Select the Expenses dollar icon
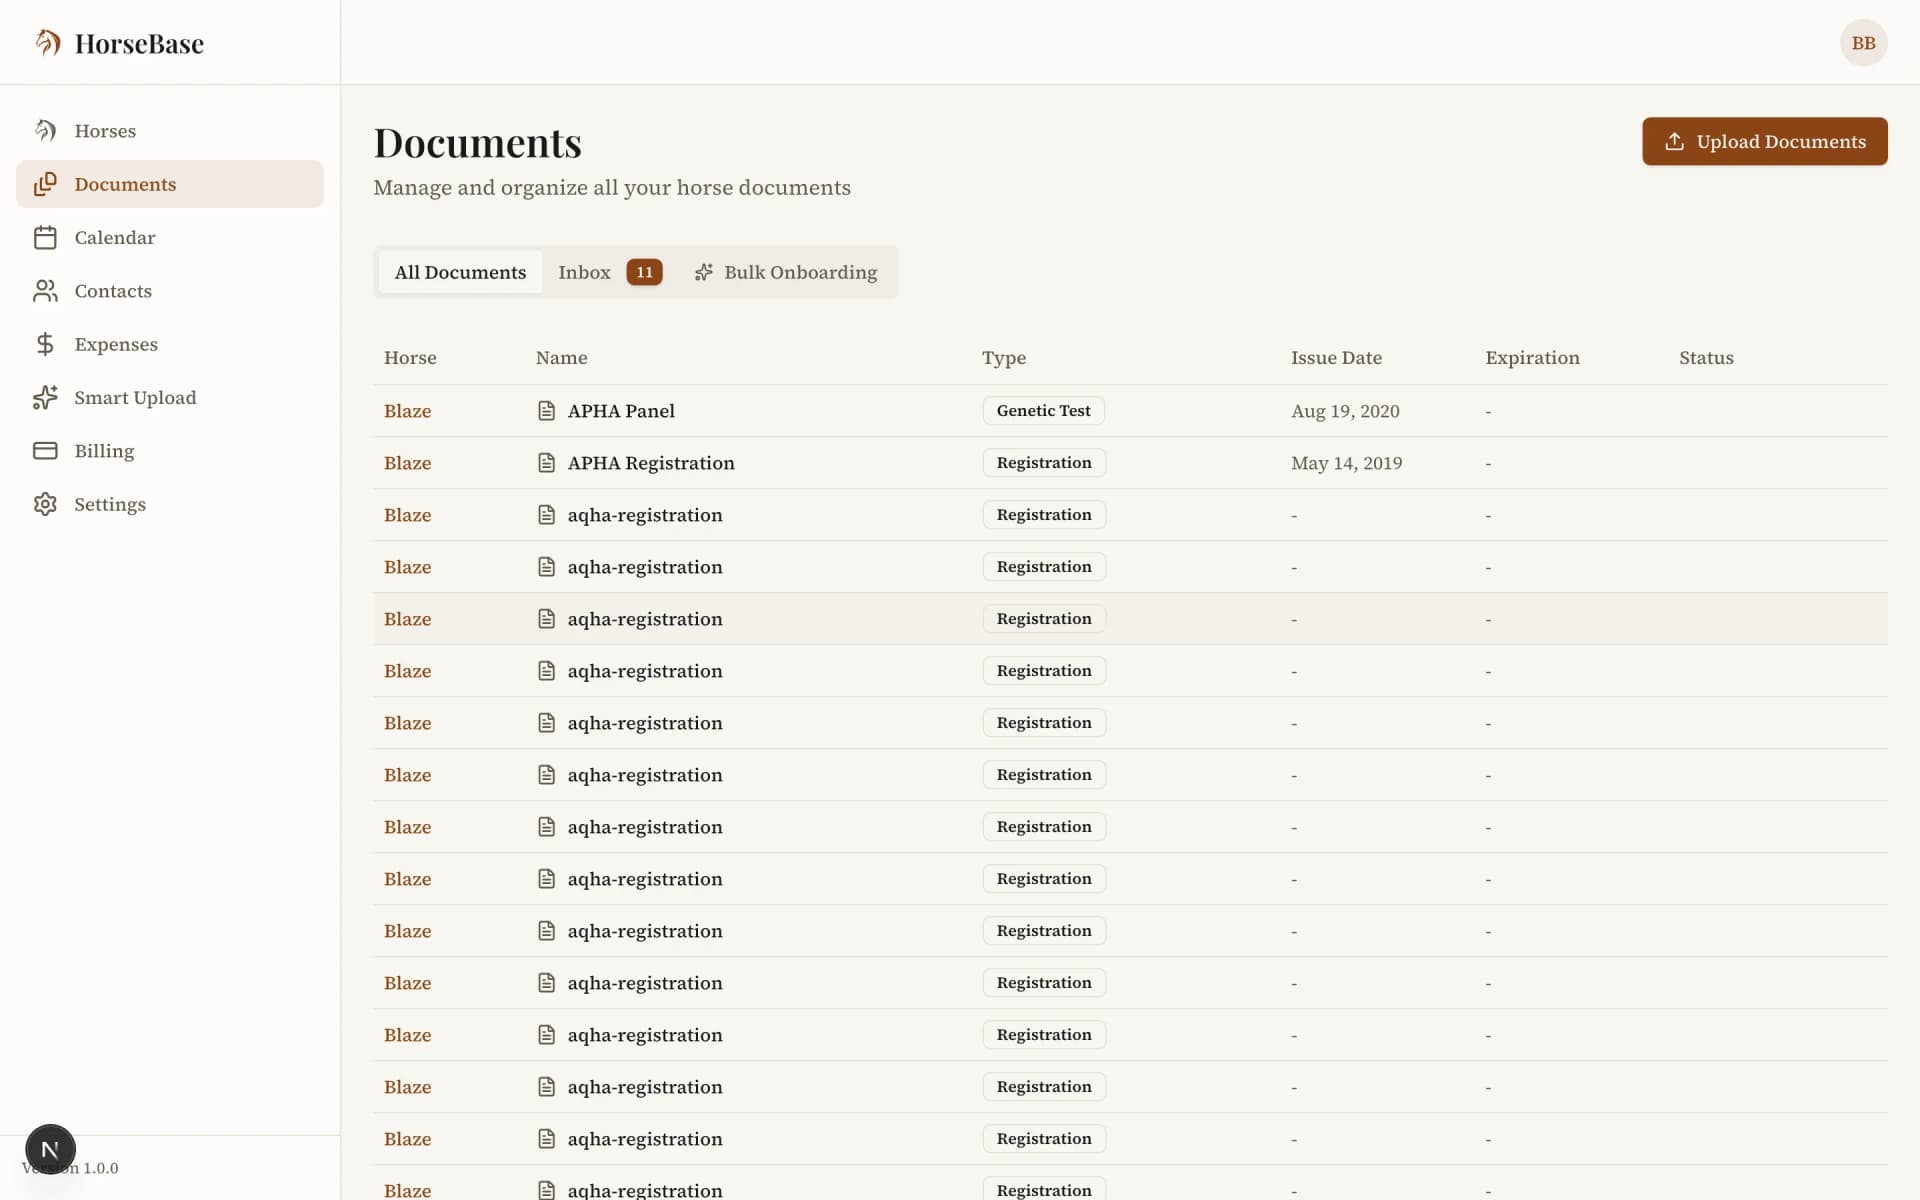The height and width of the screenshot is (1200, 1920). click(x=45, y=344)
